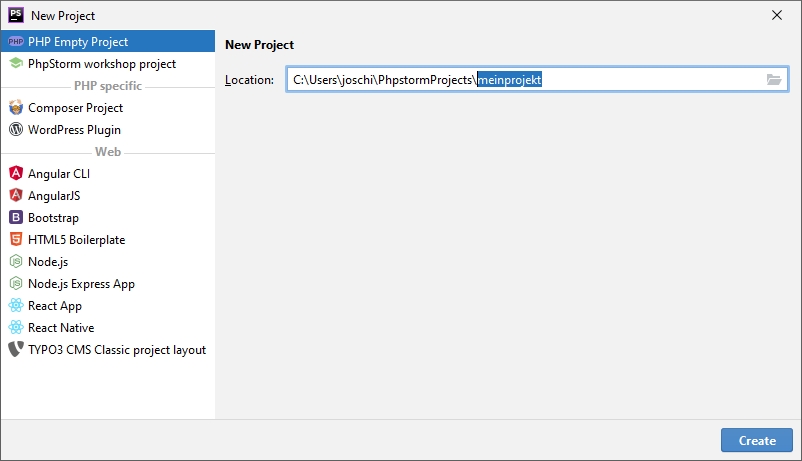Viewport: 802px width, 461px height.
Task: Close the New Project dialog
Action: click(777, 15)
